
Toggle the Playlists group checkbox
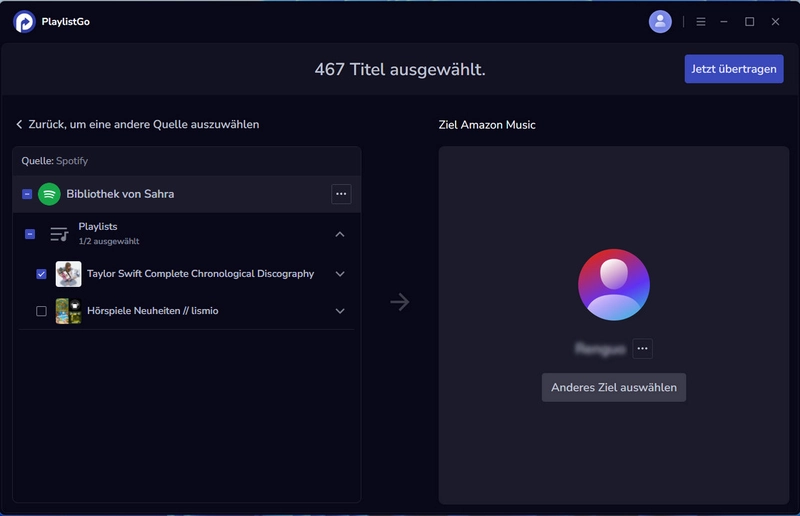[x=30, y=234]
